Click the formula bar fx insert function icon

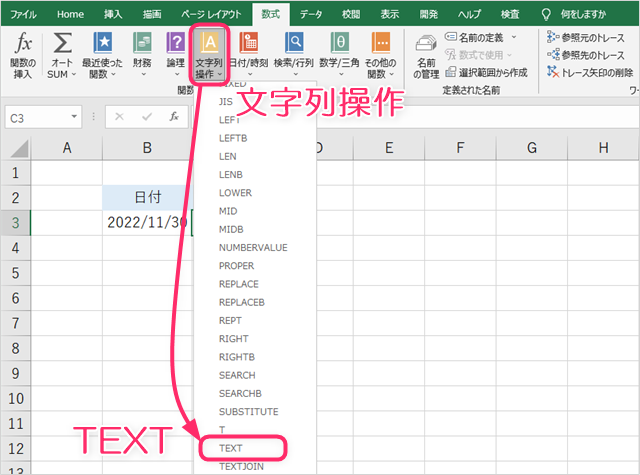pos(174,117)
